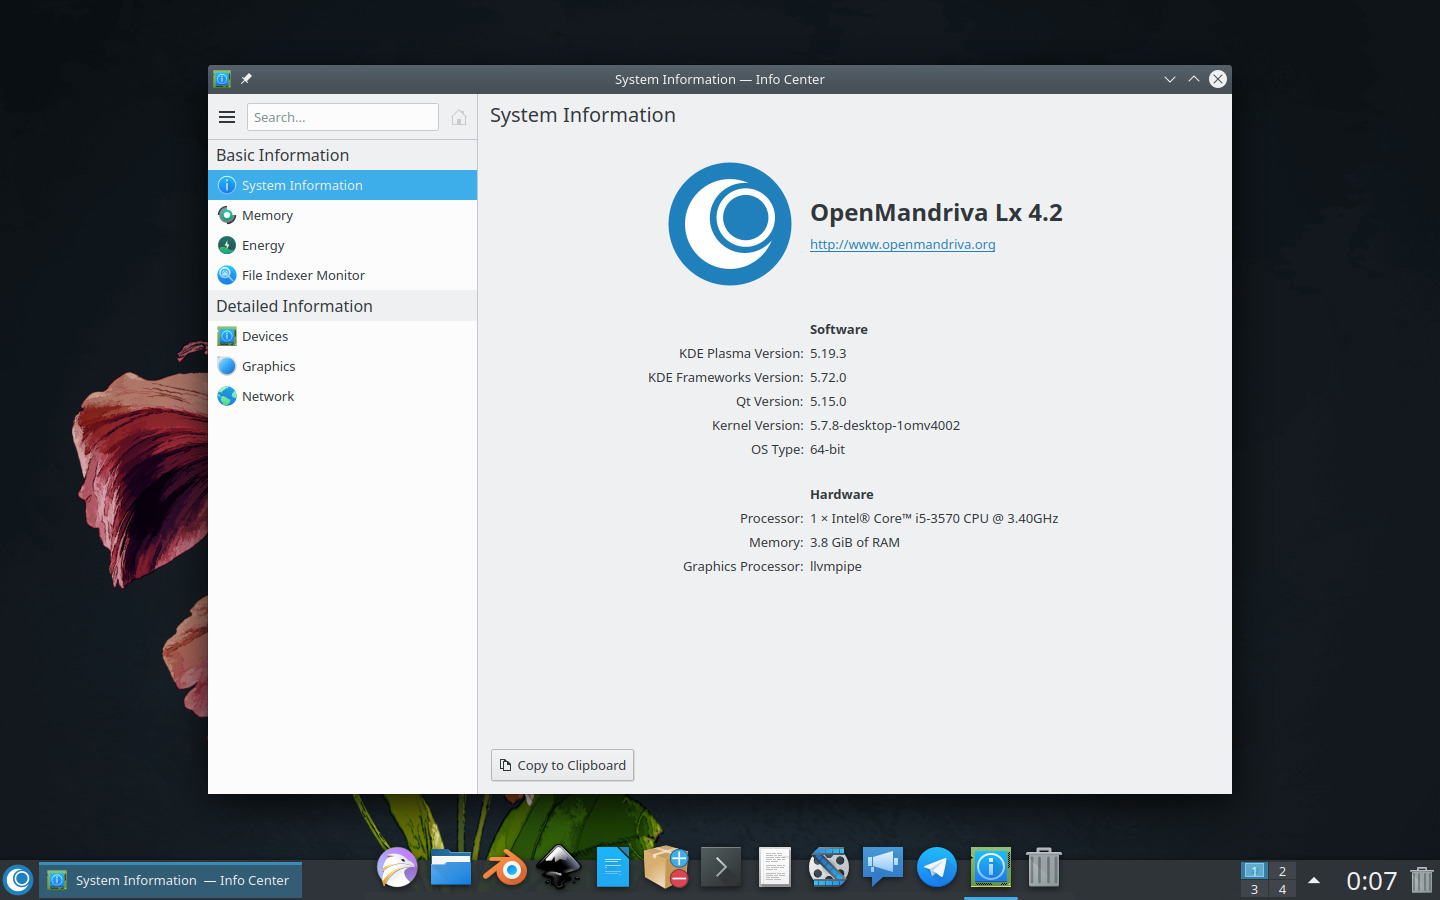Click the Info Center entry in the taskbar
This screenshot has width=1440, height=900.
(170, 880)
